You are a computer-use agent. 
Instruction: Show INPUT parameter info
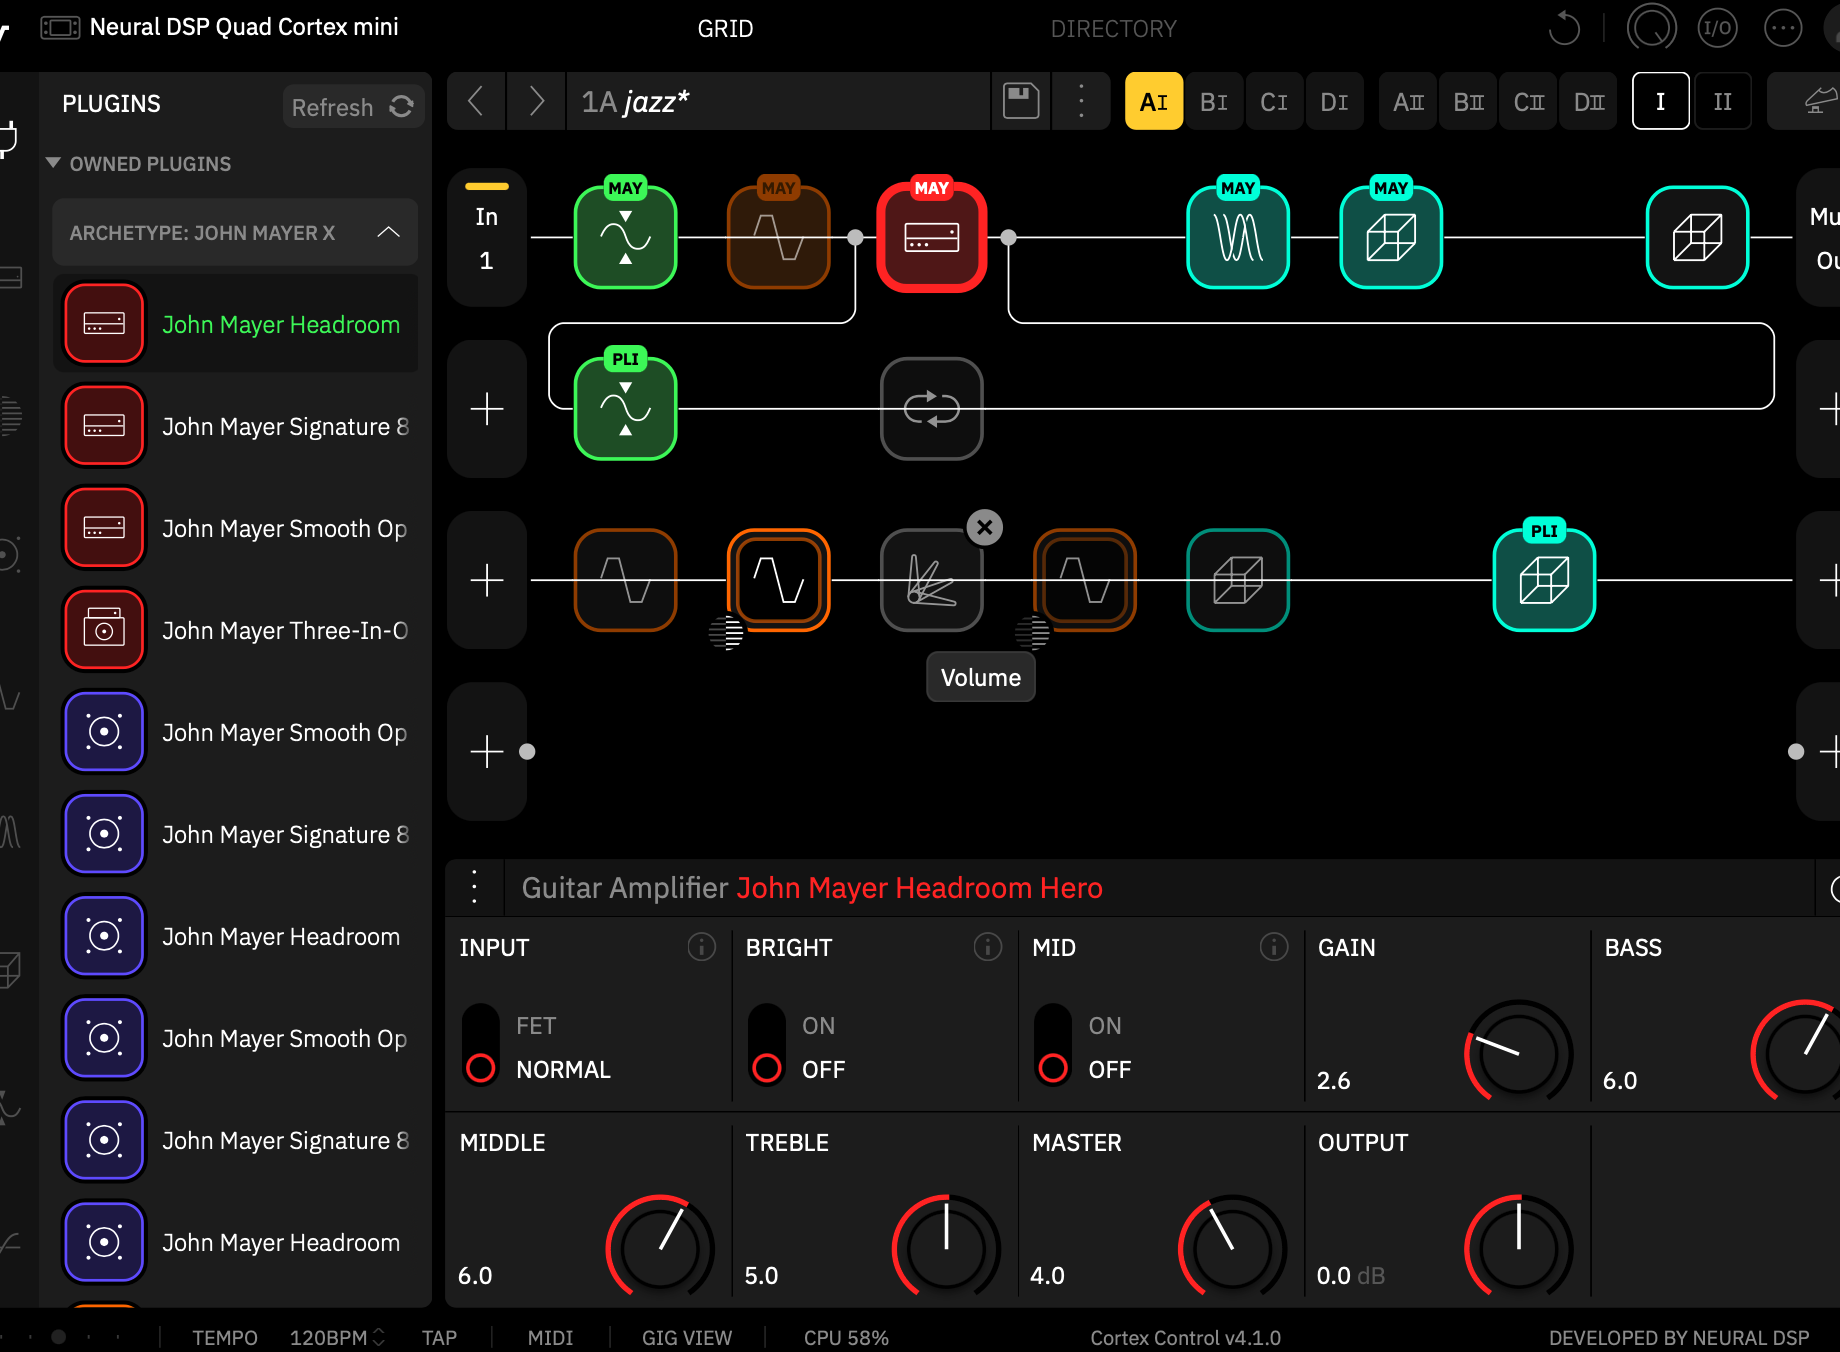pos(702,946)
